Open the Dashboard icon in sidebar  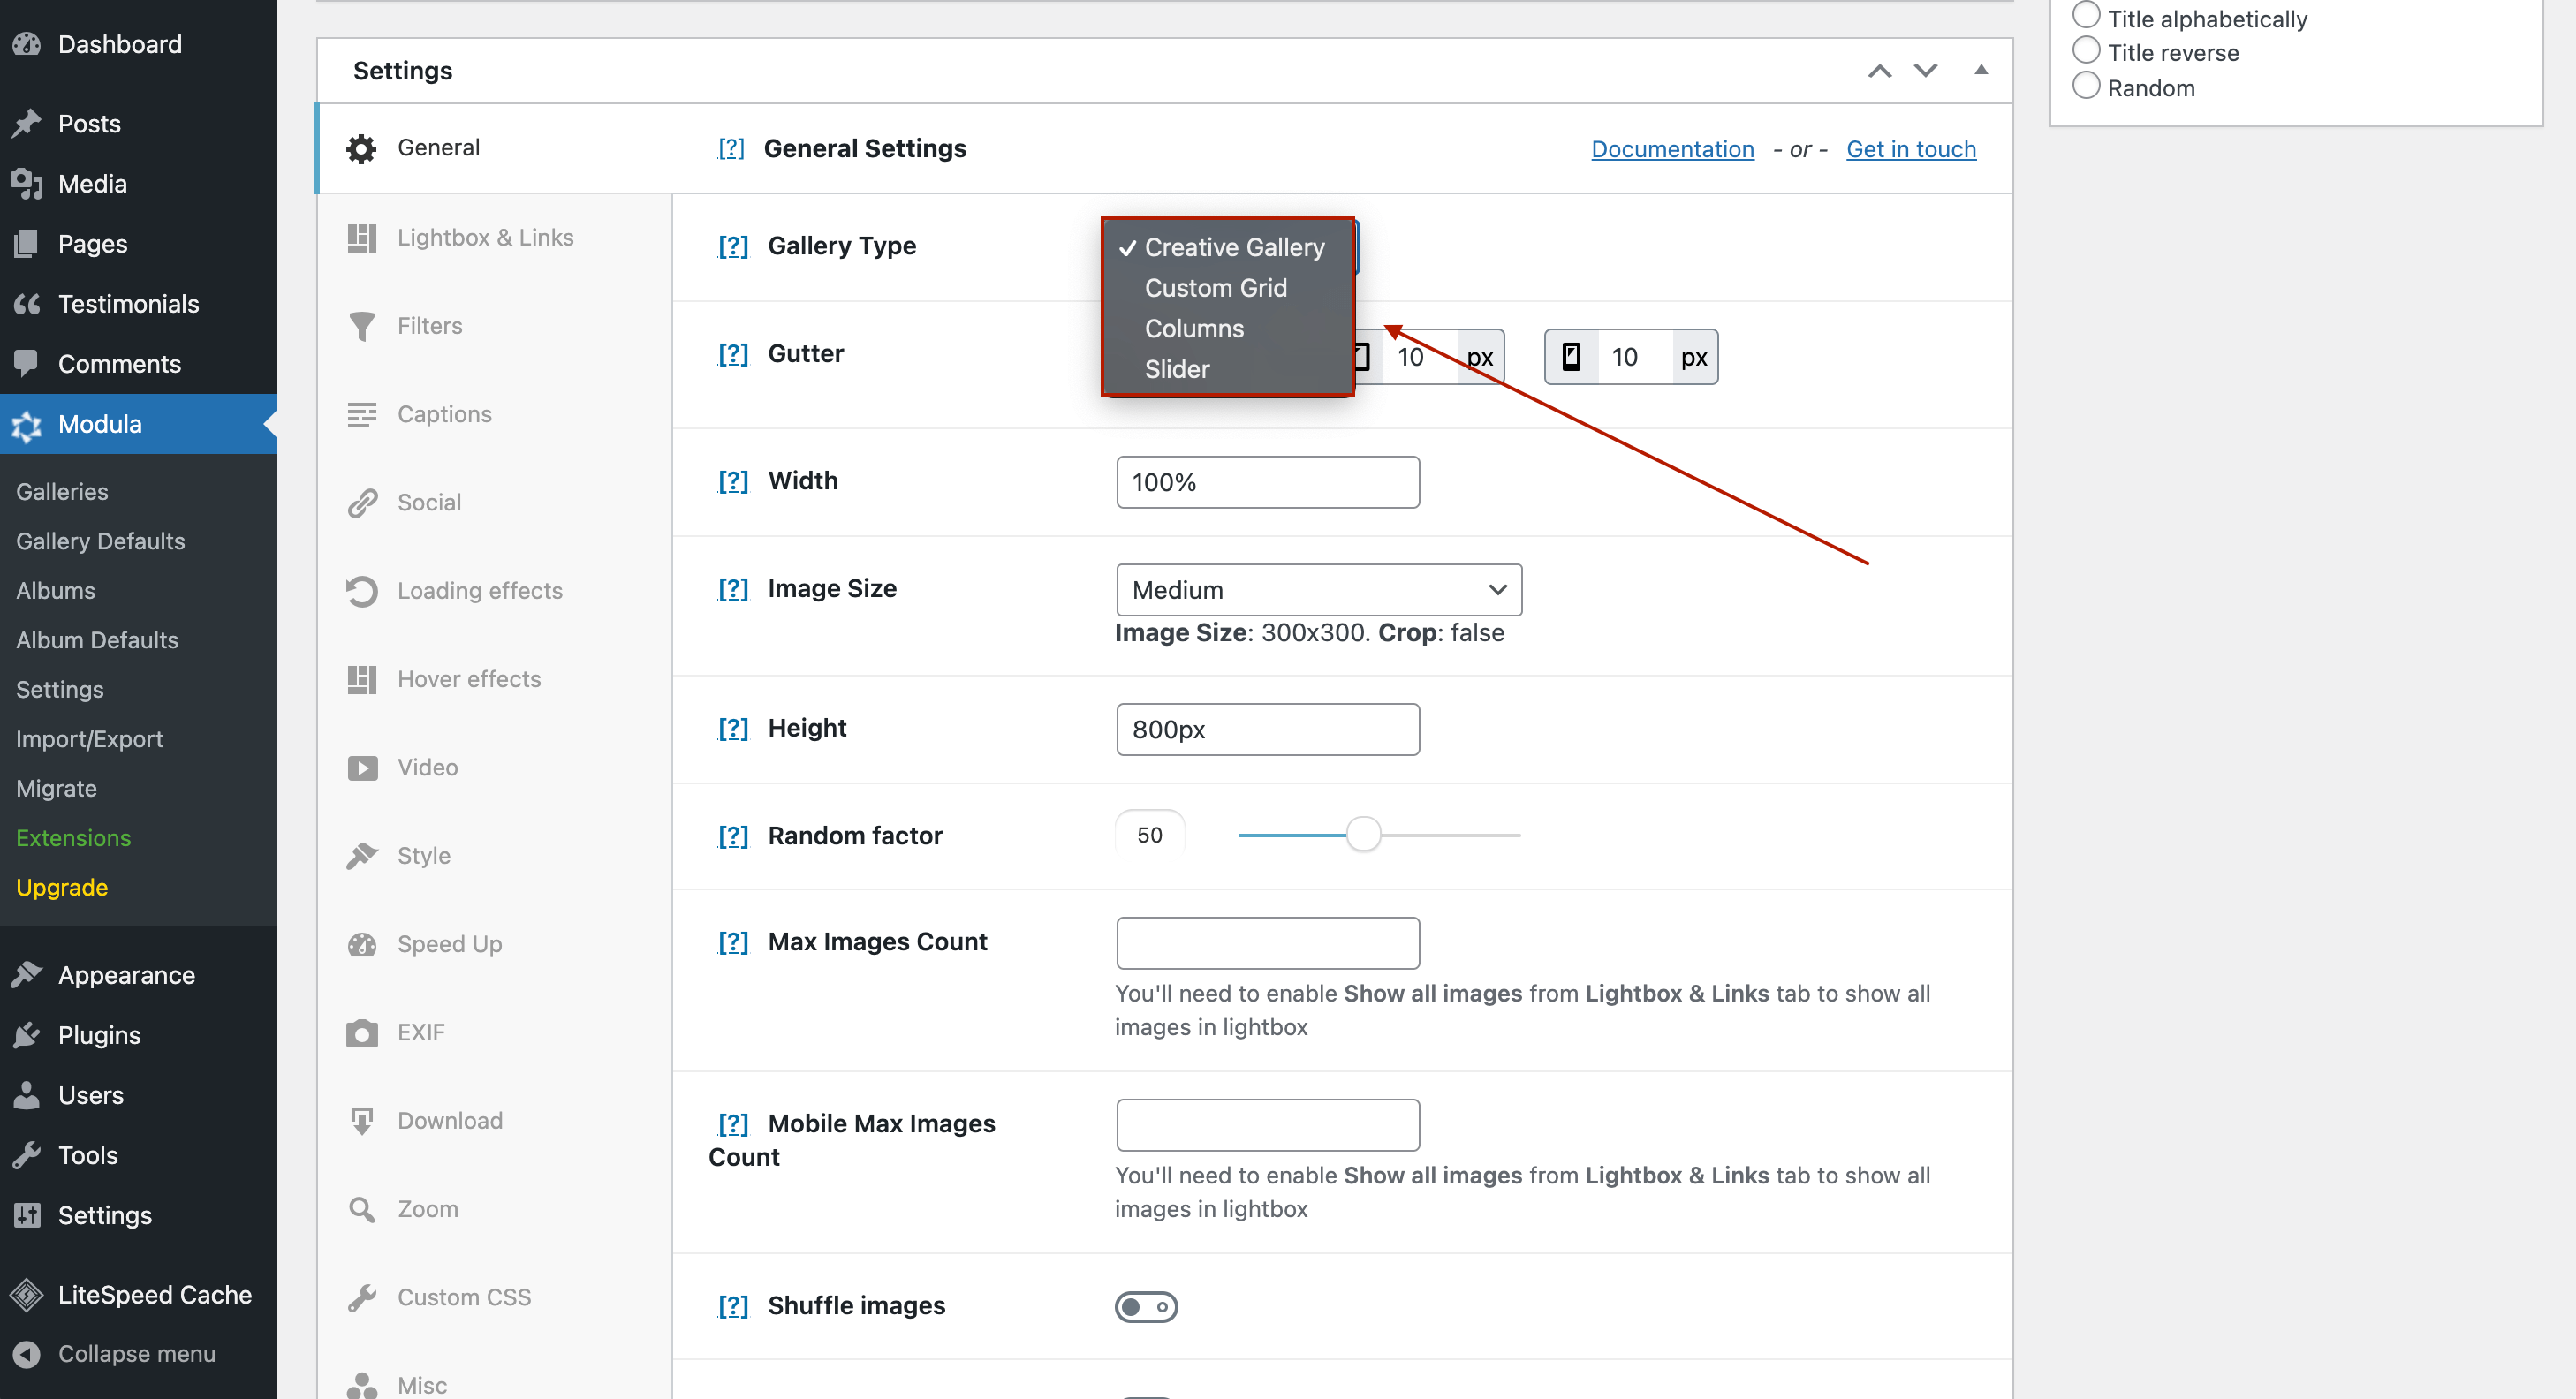(x=27, y=44)
